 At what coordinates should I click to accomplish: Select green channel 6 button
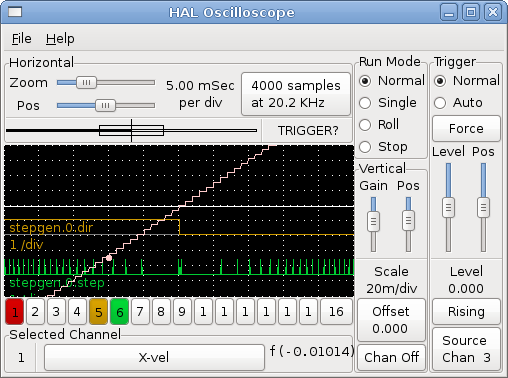(x=119, y=312)
